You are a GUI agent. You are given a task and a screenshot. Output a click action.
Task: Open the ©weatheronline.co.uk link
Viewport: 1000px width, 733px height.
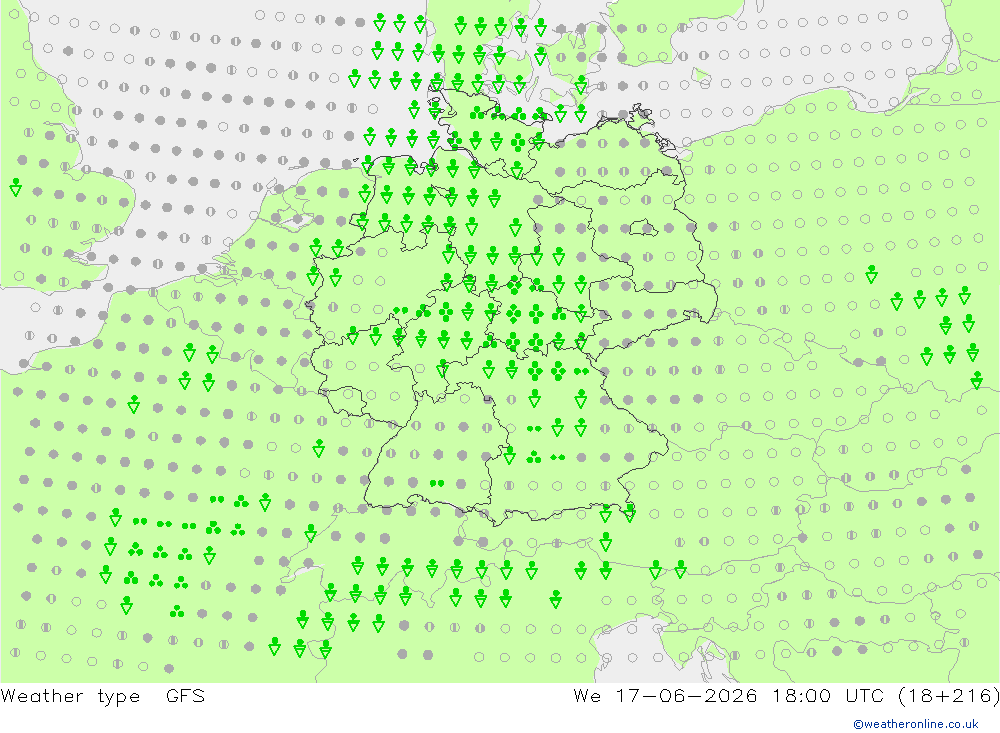tap(916, 724)
